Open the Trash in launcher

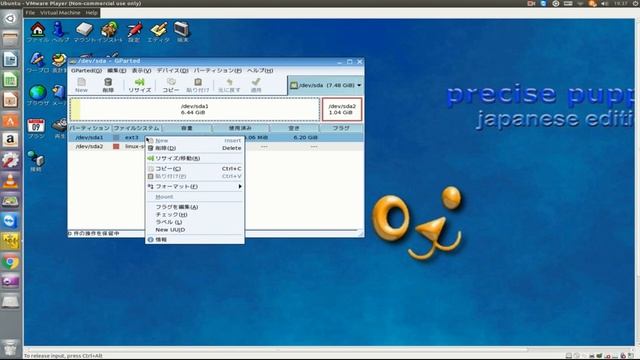10,348
